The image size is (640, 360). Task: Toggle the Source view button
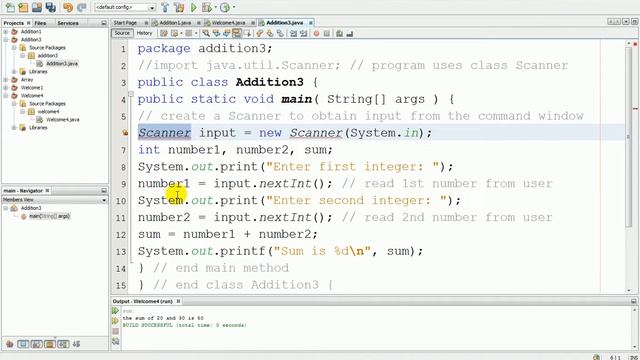(x=122, y=33)
